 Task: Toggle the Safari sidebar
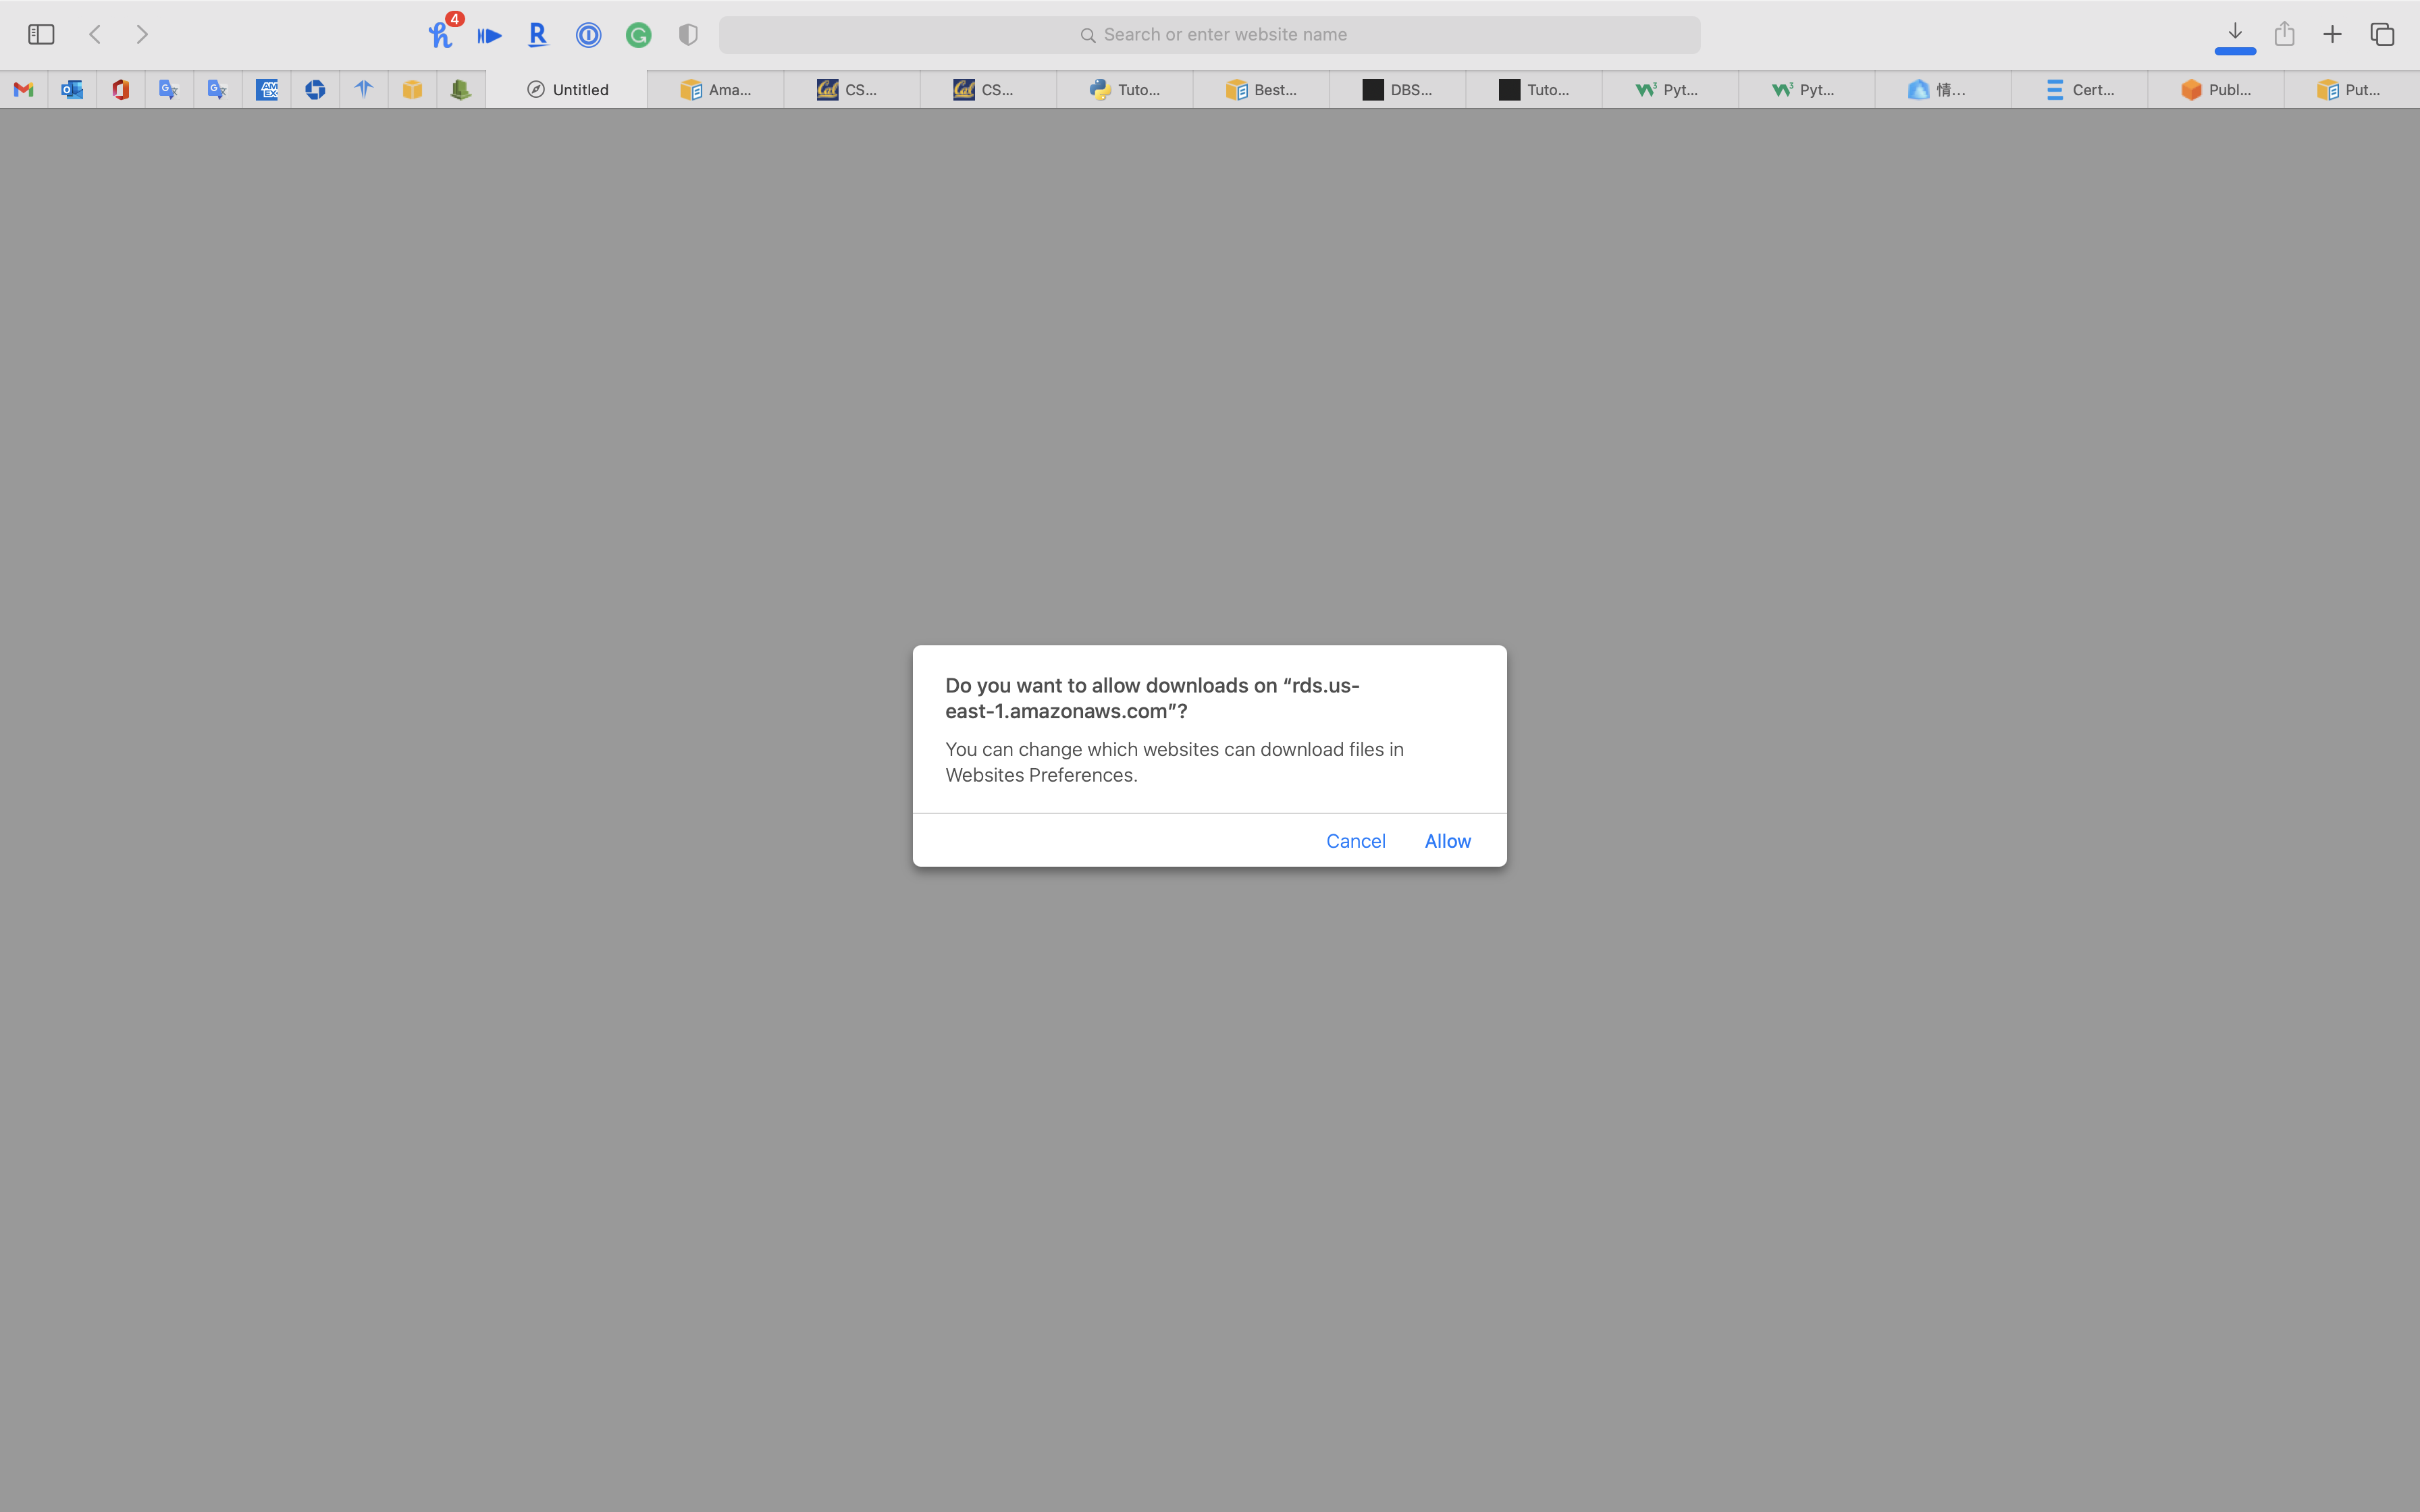[x=41, y=35]
